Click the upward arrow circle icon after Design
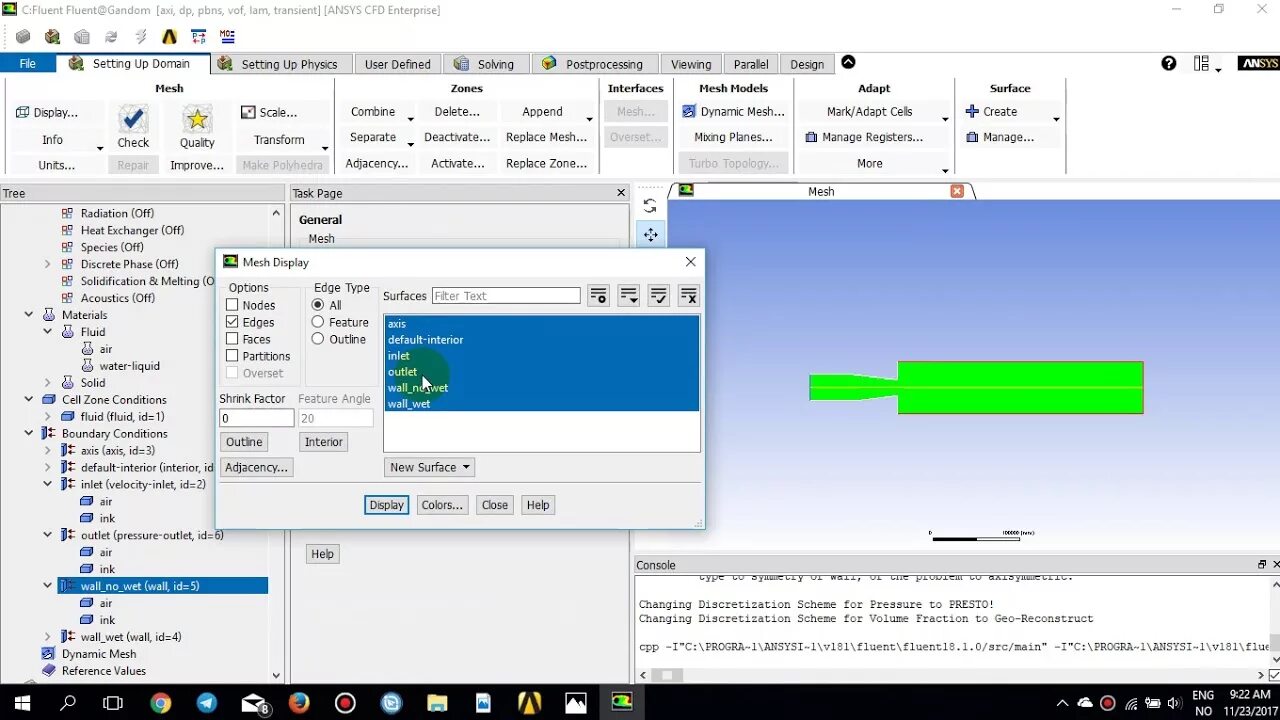The width and height of the screenshot is (1280, 720). point(848,62)
